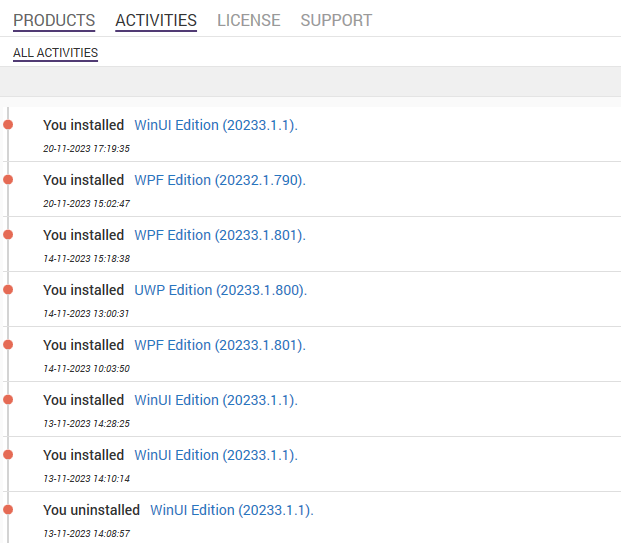This screenshot has width=621, height=543.
Task: Click the WPF Edition (20232.1.790) link
Action: (x=220, y=180)
